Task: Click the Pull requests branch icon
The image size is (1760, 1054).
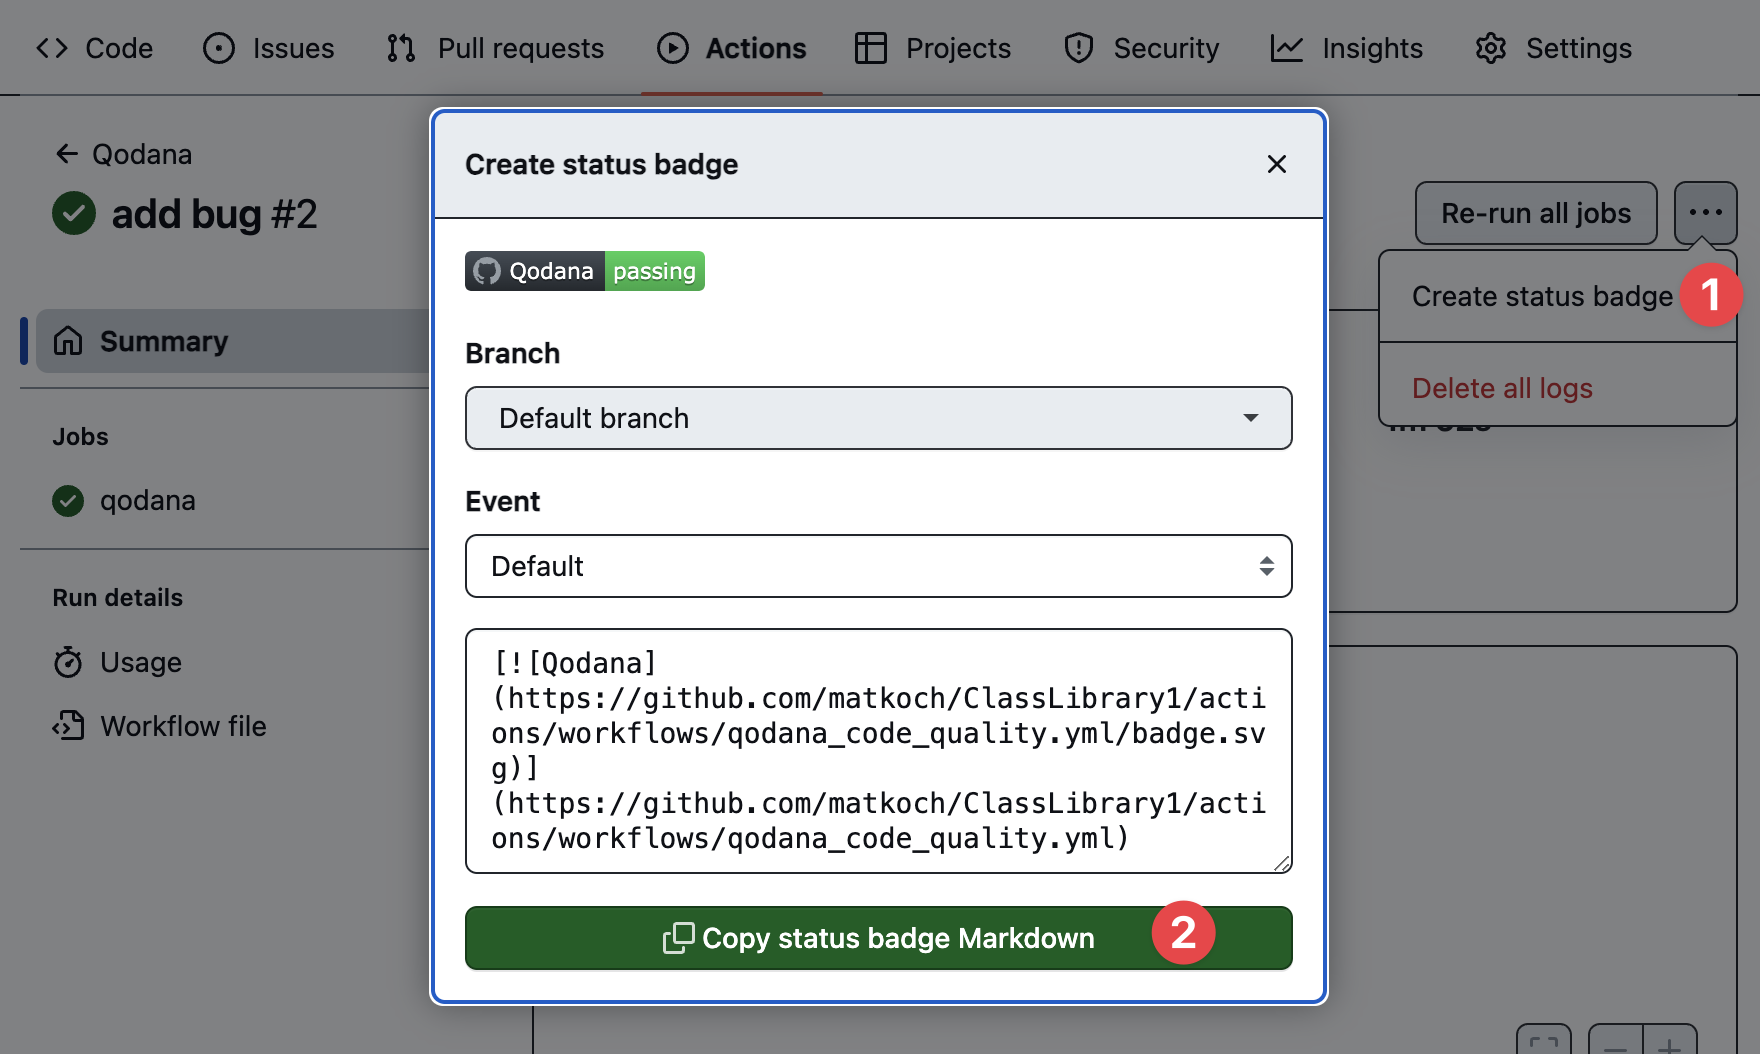Action: tap(401, 48)
